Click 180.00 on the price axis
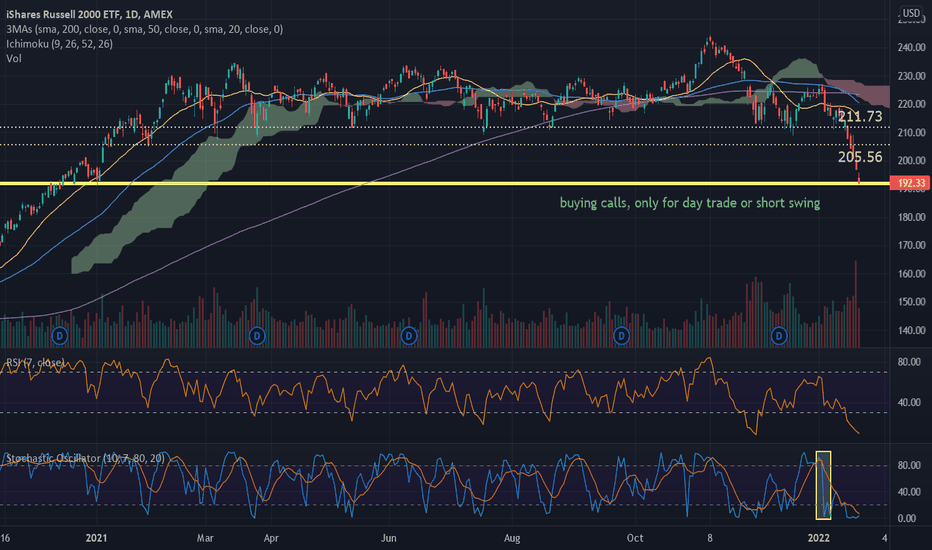 pos(911,217)
